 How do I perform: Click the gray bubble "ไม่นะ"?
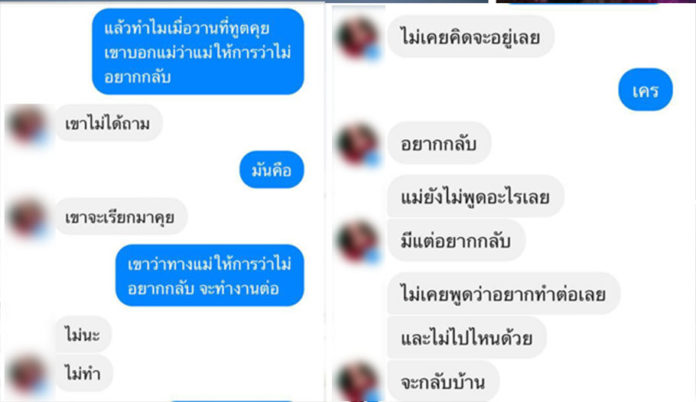[82, 334]
